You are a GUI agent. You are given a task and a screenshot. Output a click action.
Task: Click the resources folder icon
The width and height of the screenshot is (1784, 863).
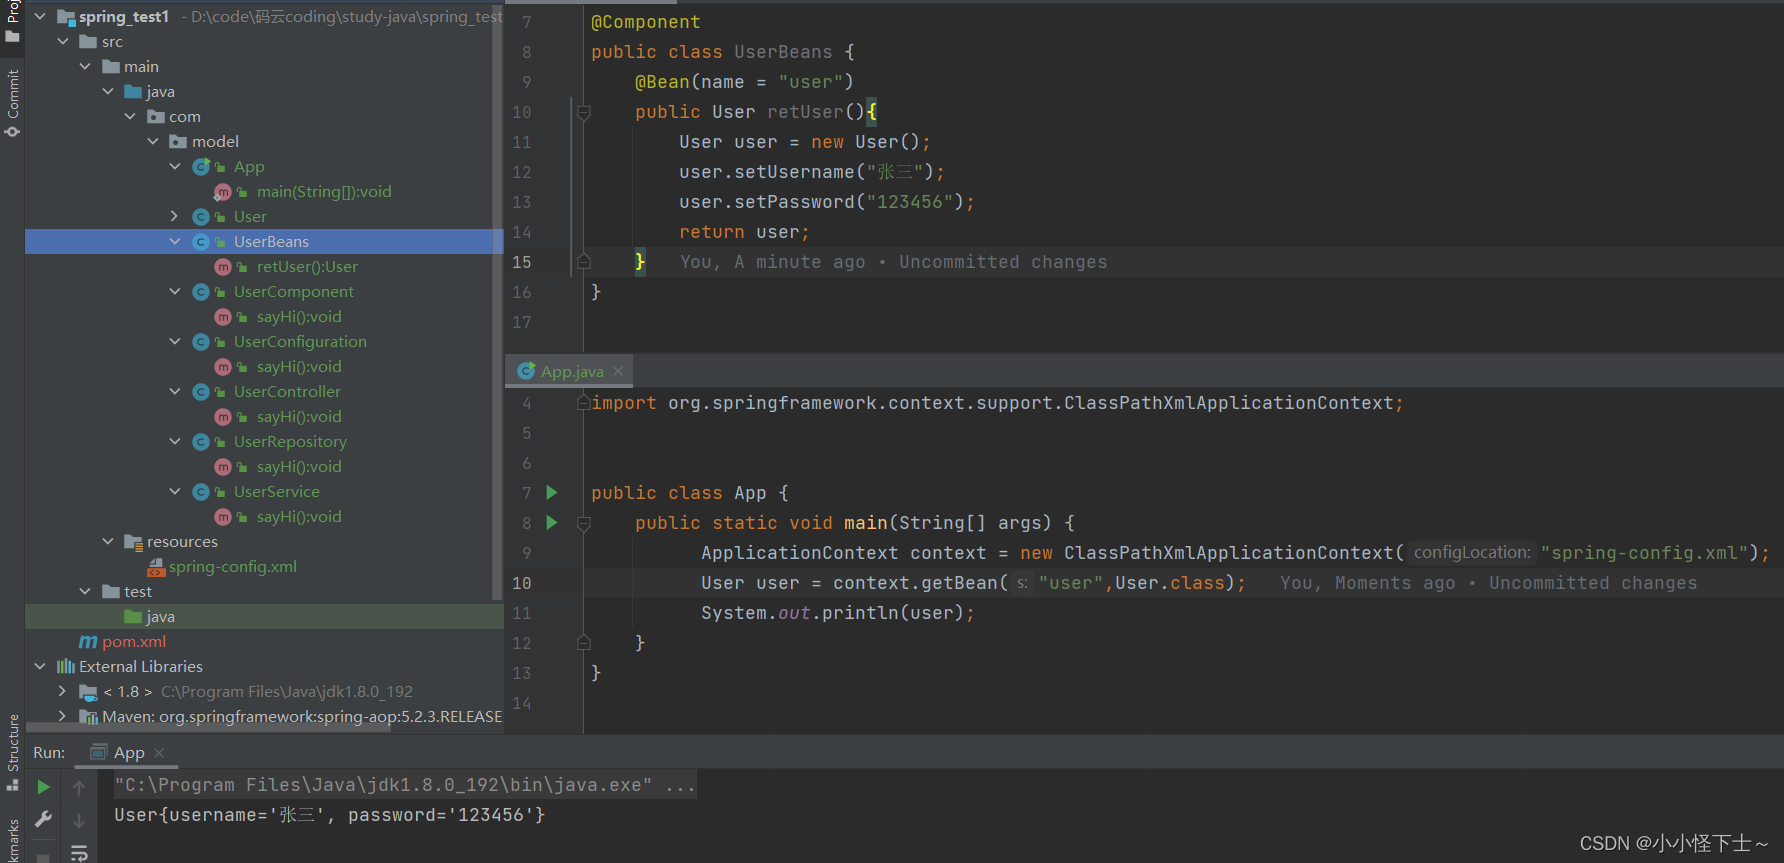pos(133,542)
